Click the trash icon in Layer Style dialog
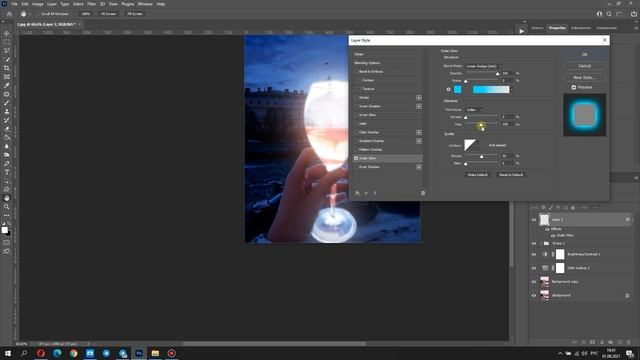This screenshot has width=640, height=360. (423, 193)
